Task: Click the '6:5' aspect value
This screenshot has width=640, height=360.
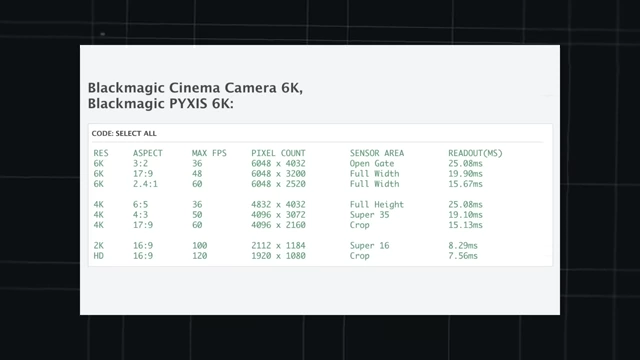Action: click(140, 204)
